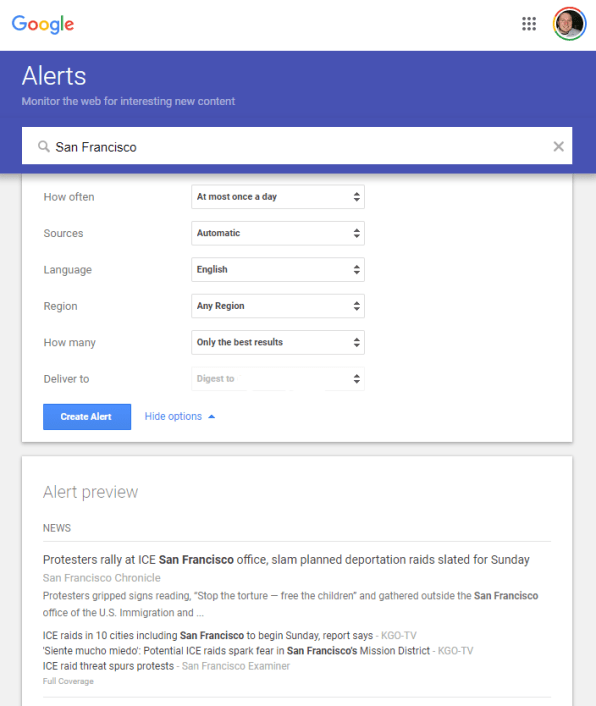596x706 pixels.
Task: Open the Protesters rally at ICE headline
Action: 286,560
